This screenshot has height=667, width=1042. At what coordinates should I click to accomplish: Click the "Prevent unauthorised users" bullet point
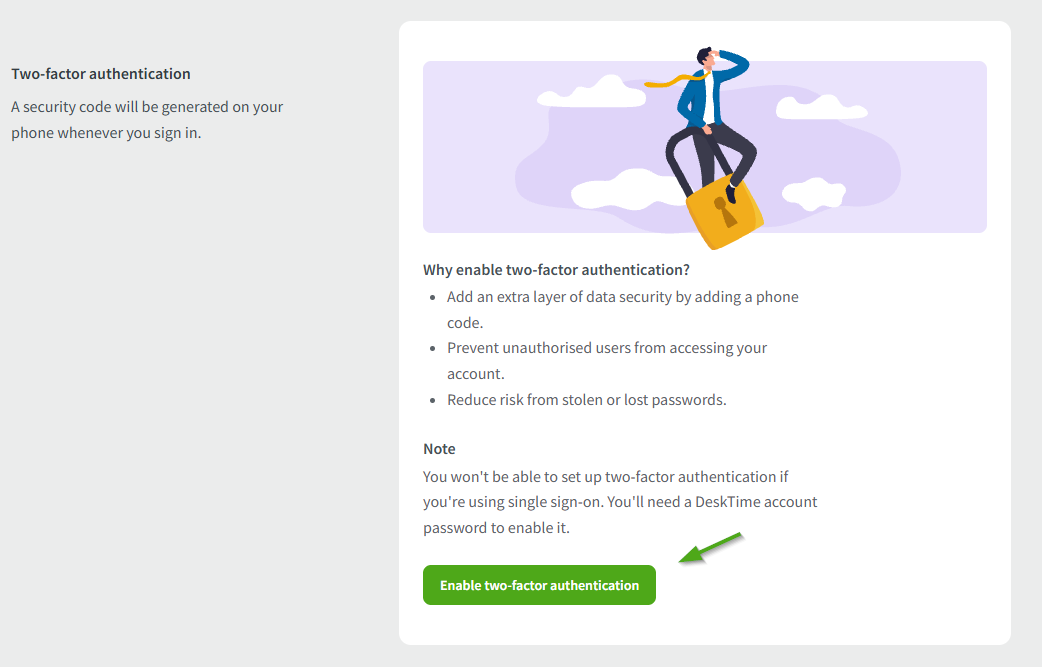(x=607, y=348)
